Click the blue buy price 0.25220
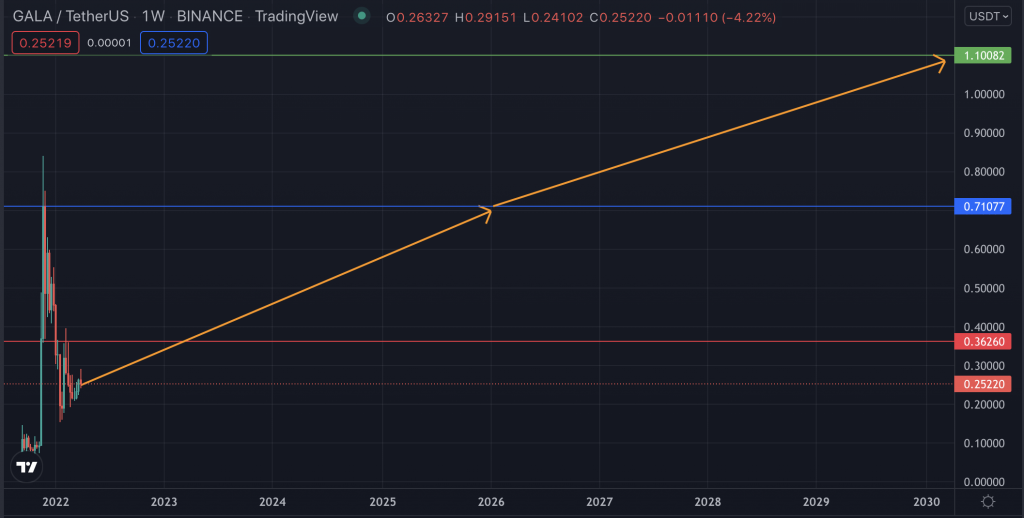1024x518 pixels. (x=174, y=43)
